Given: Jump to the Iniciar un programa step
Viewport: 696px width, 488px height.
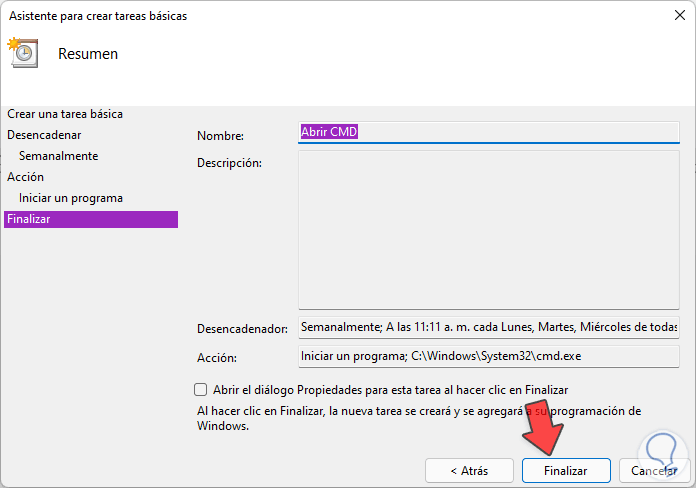Looking at the screenshot, I should (x=70, y=198).
